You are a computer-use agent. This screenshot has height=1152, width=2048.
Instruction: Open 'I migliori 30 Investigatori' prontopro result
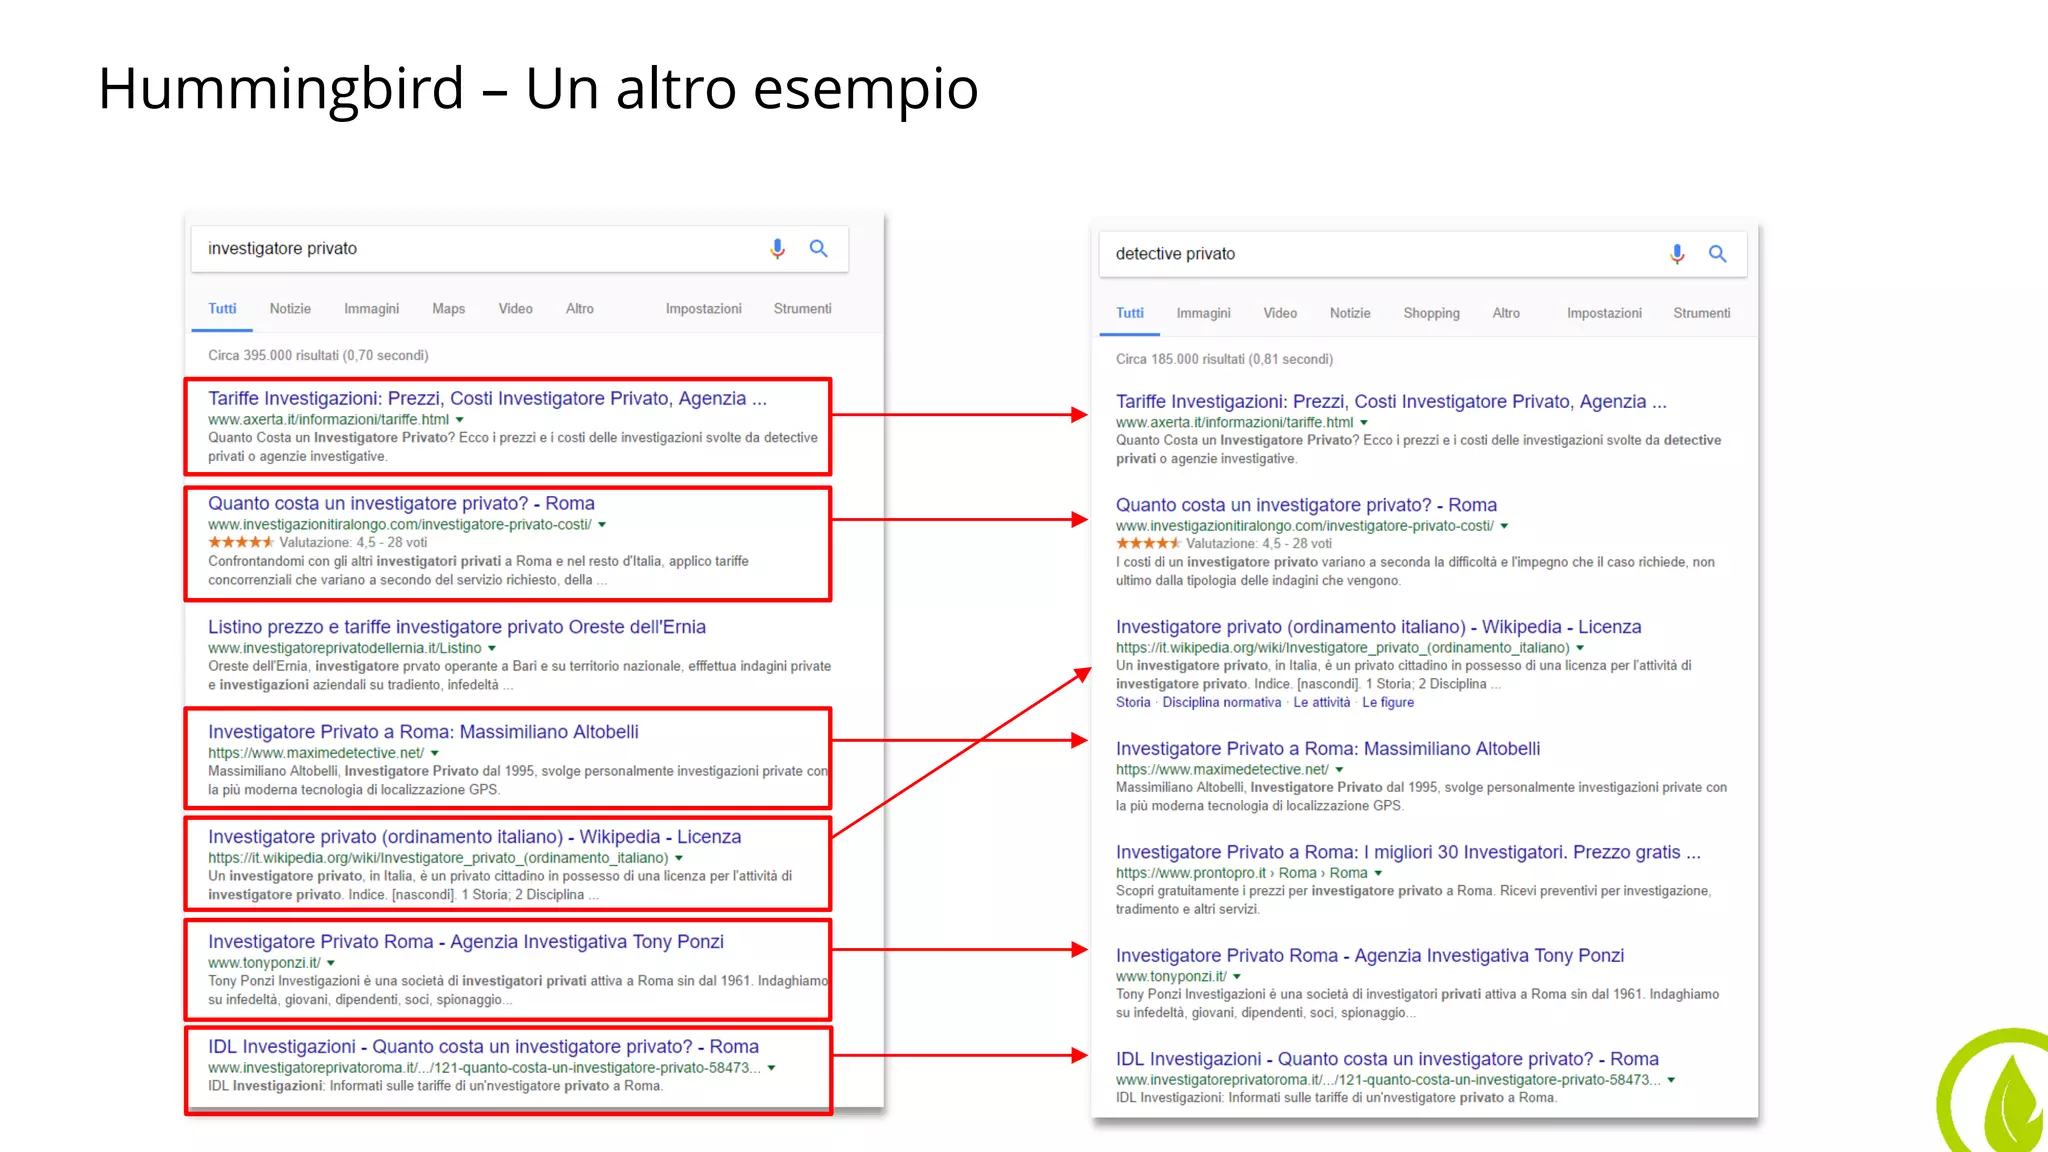click(1408, 852)
